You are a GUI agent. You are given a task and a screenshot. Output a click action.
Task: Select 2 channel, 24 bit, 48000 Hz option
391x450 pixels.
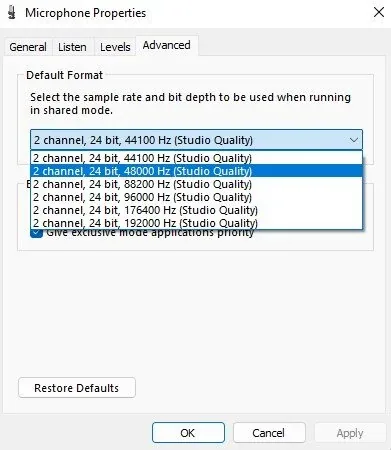pos(196,171)
